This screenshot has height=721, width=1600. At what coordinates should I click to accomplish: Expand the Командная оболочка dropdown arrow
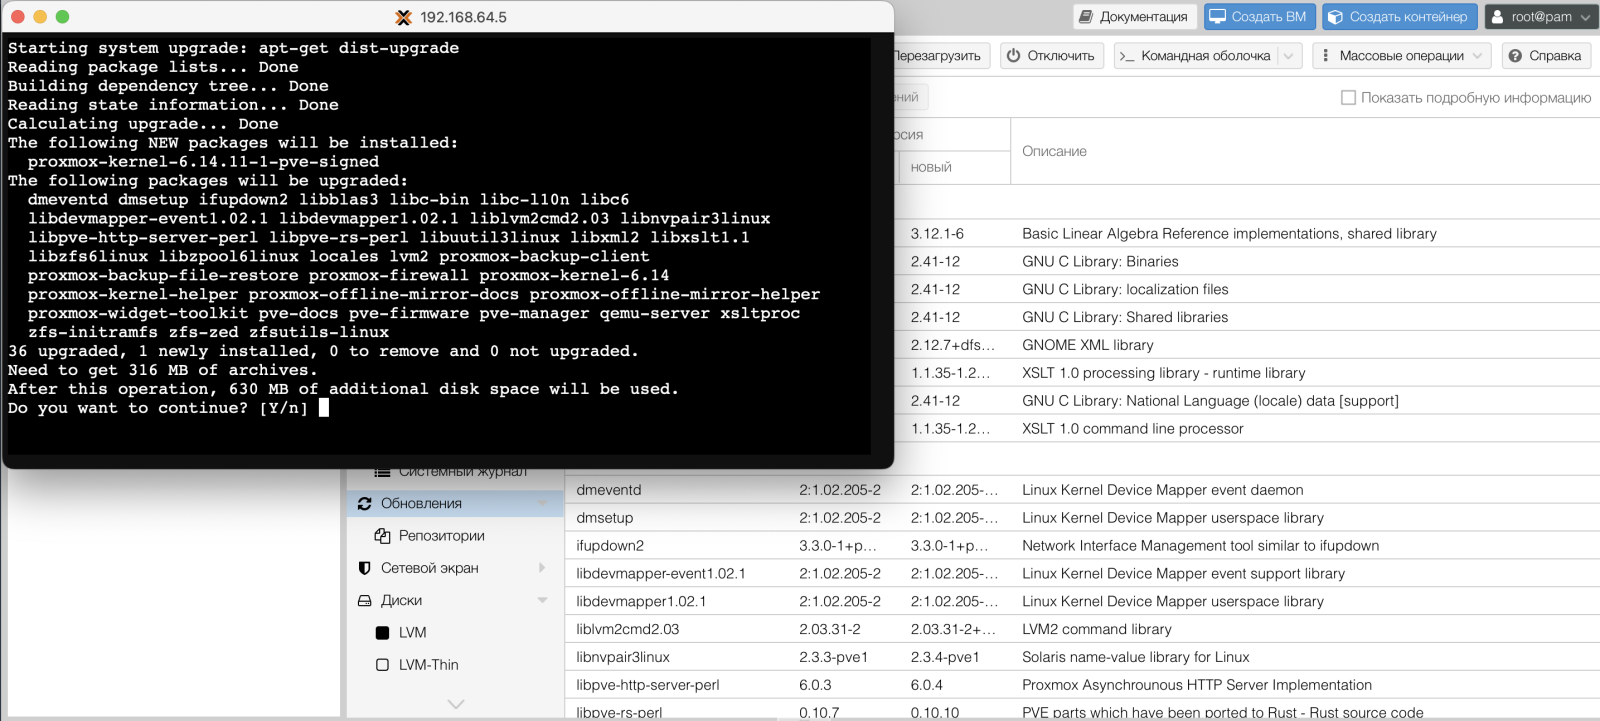pos(1289,56)
